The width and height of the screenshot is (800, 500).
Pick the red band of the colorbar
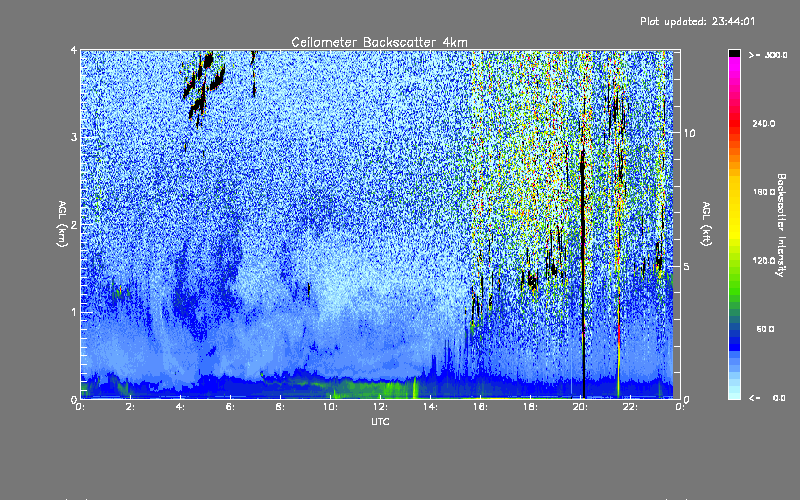734,125
